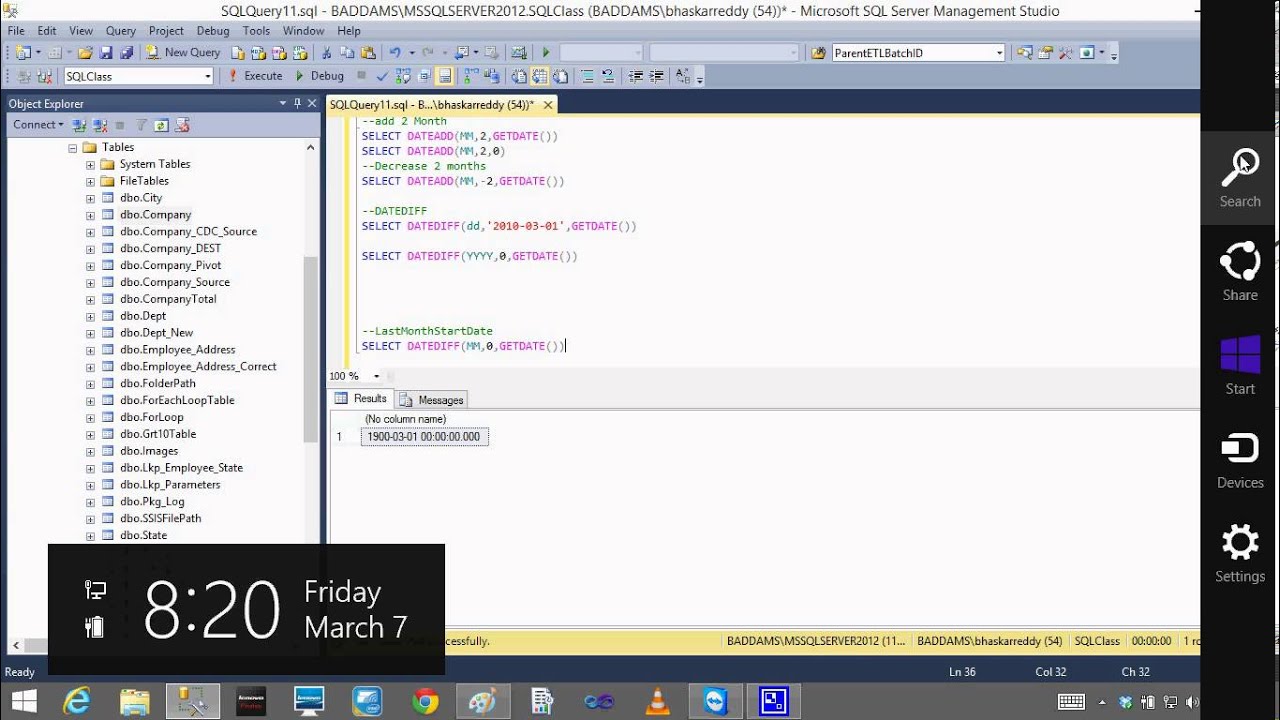Click the Connect button in Object Explorer
Image resolution: width=1280 pixels, height=720 pixels.
(38, 125)
